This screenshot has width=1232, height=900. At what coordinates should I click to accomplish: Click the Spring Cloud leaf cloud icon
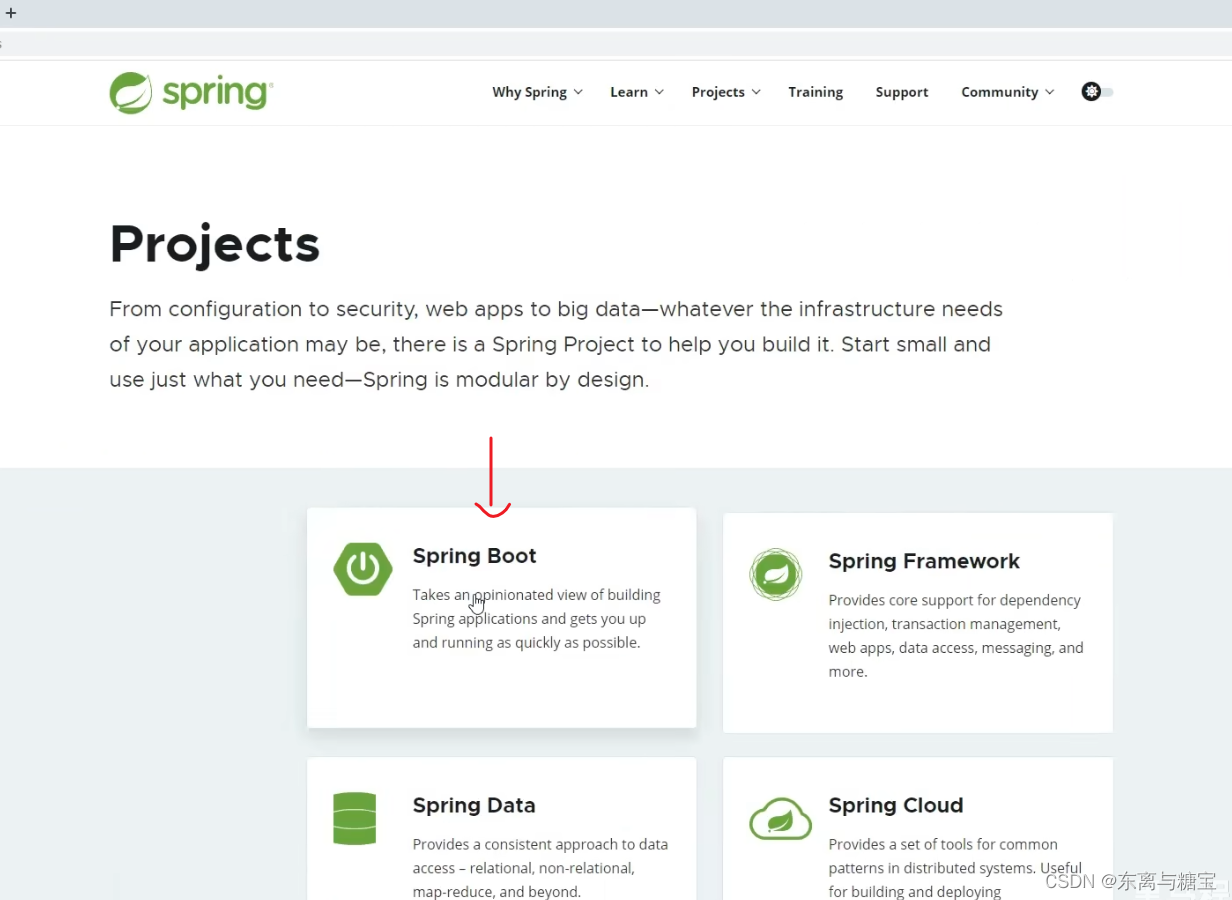[x=780, y=819]
